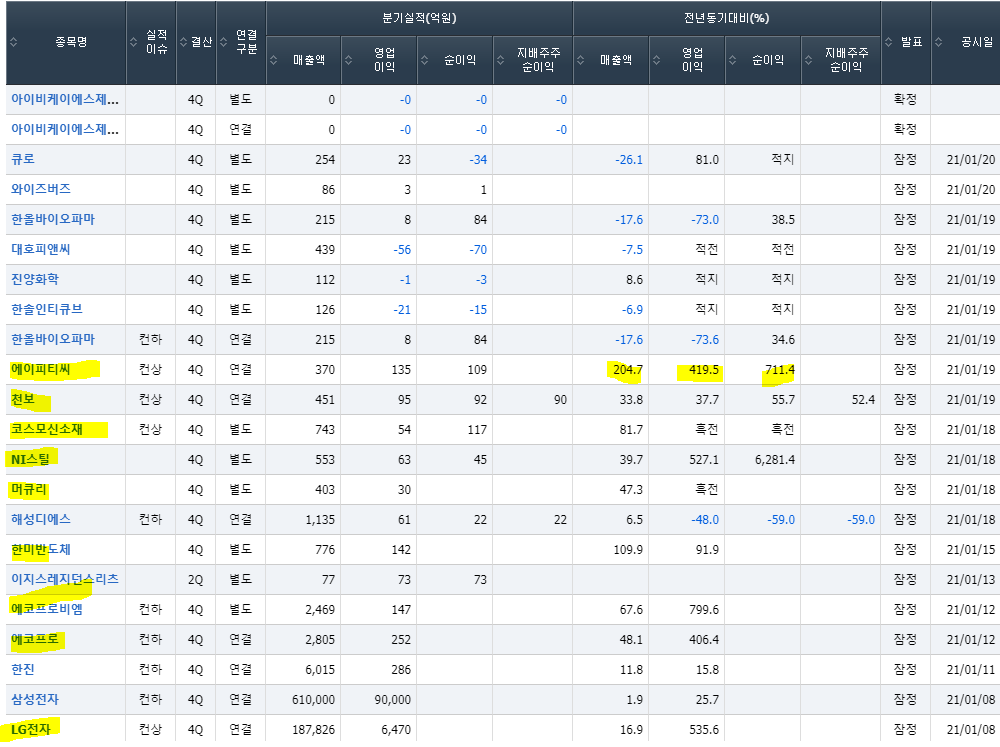
Task: Select 진양화학 net income -3
Action: (x=481, y=280)
